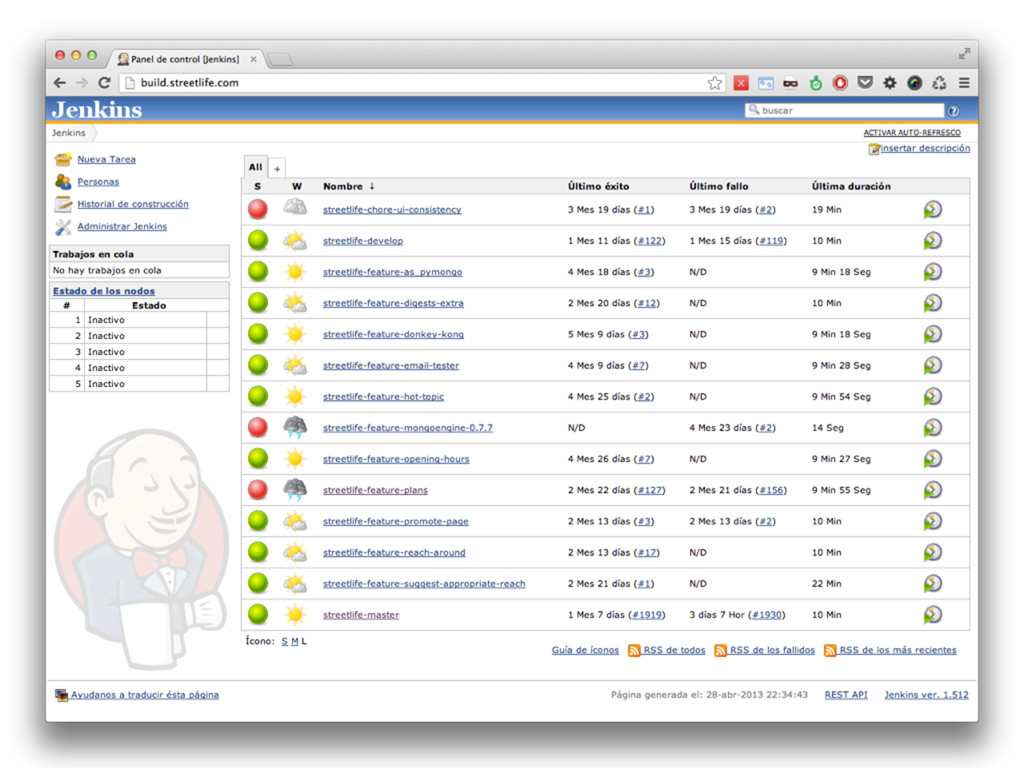
Task: Trigger build for streetlife-feature-donkey-kong
Action: (x=933, y=334)
